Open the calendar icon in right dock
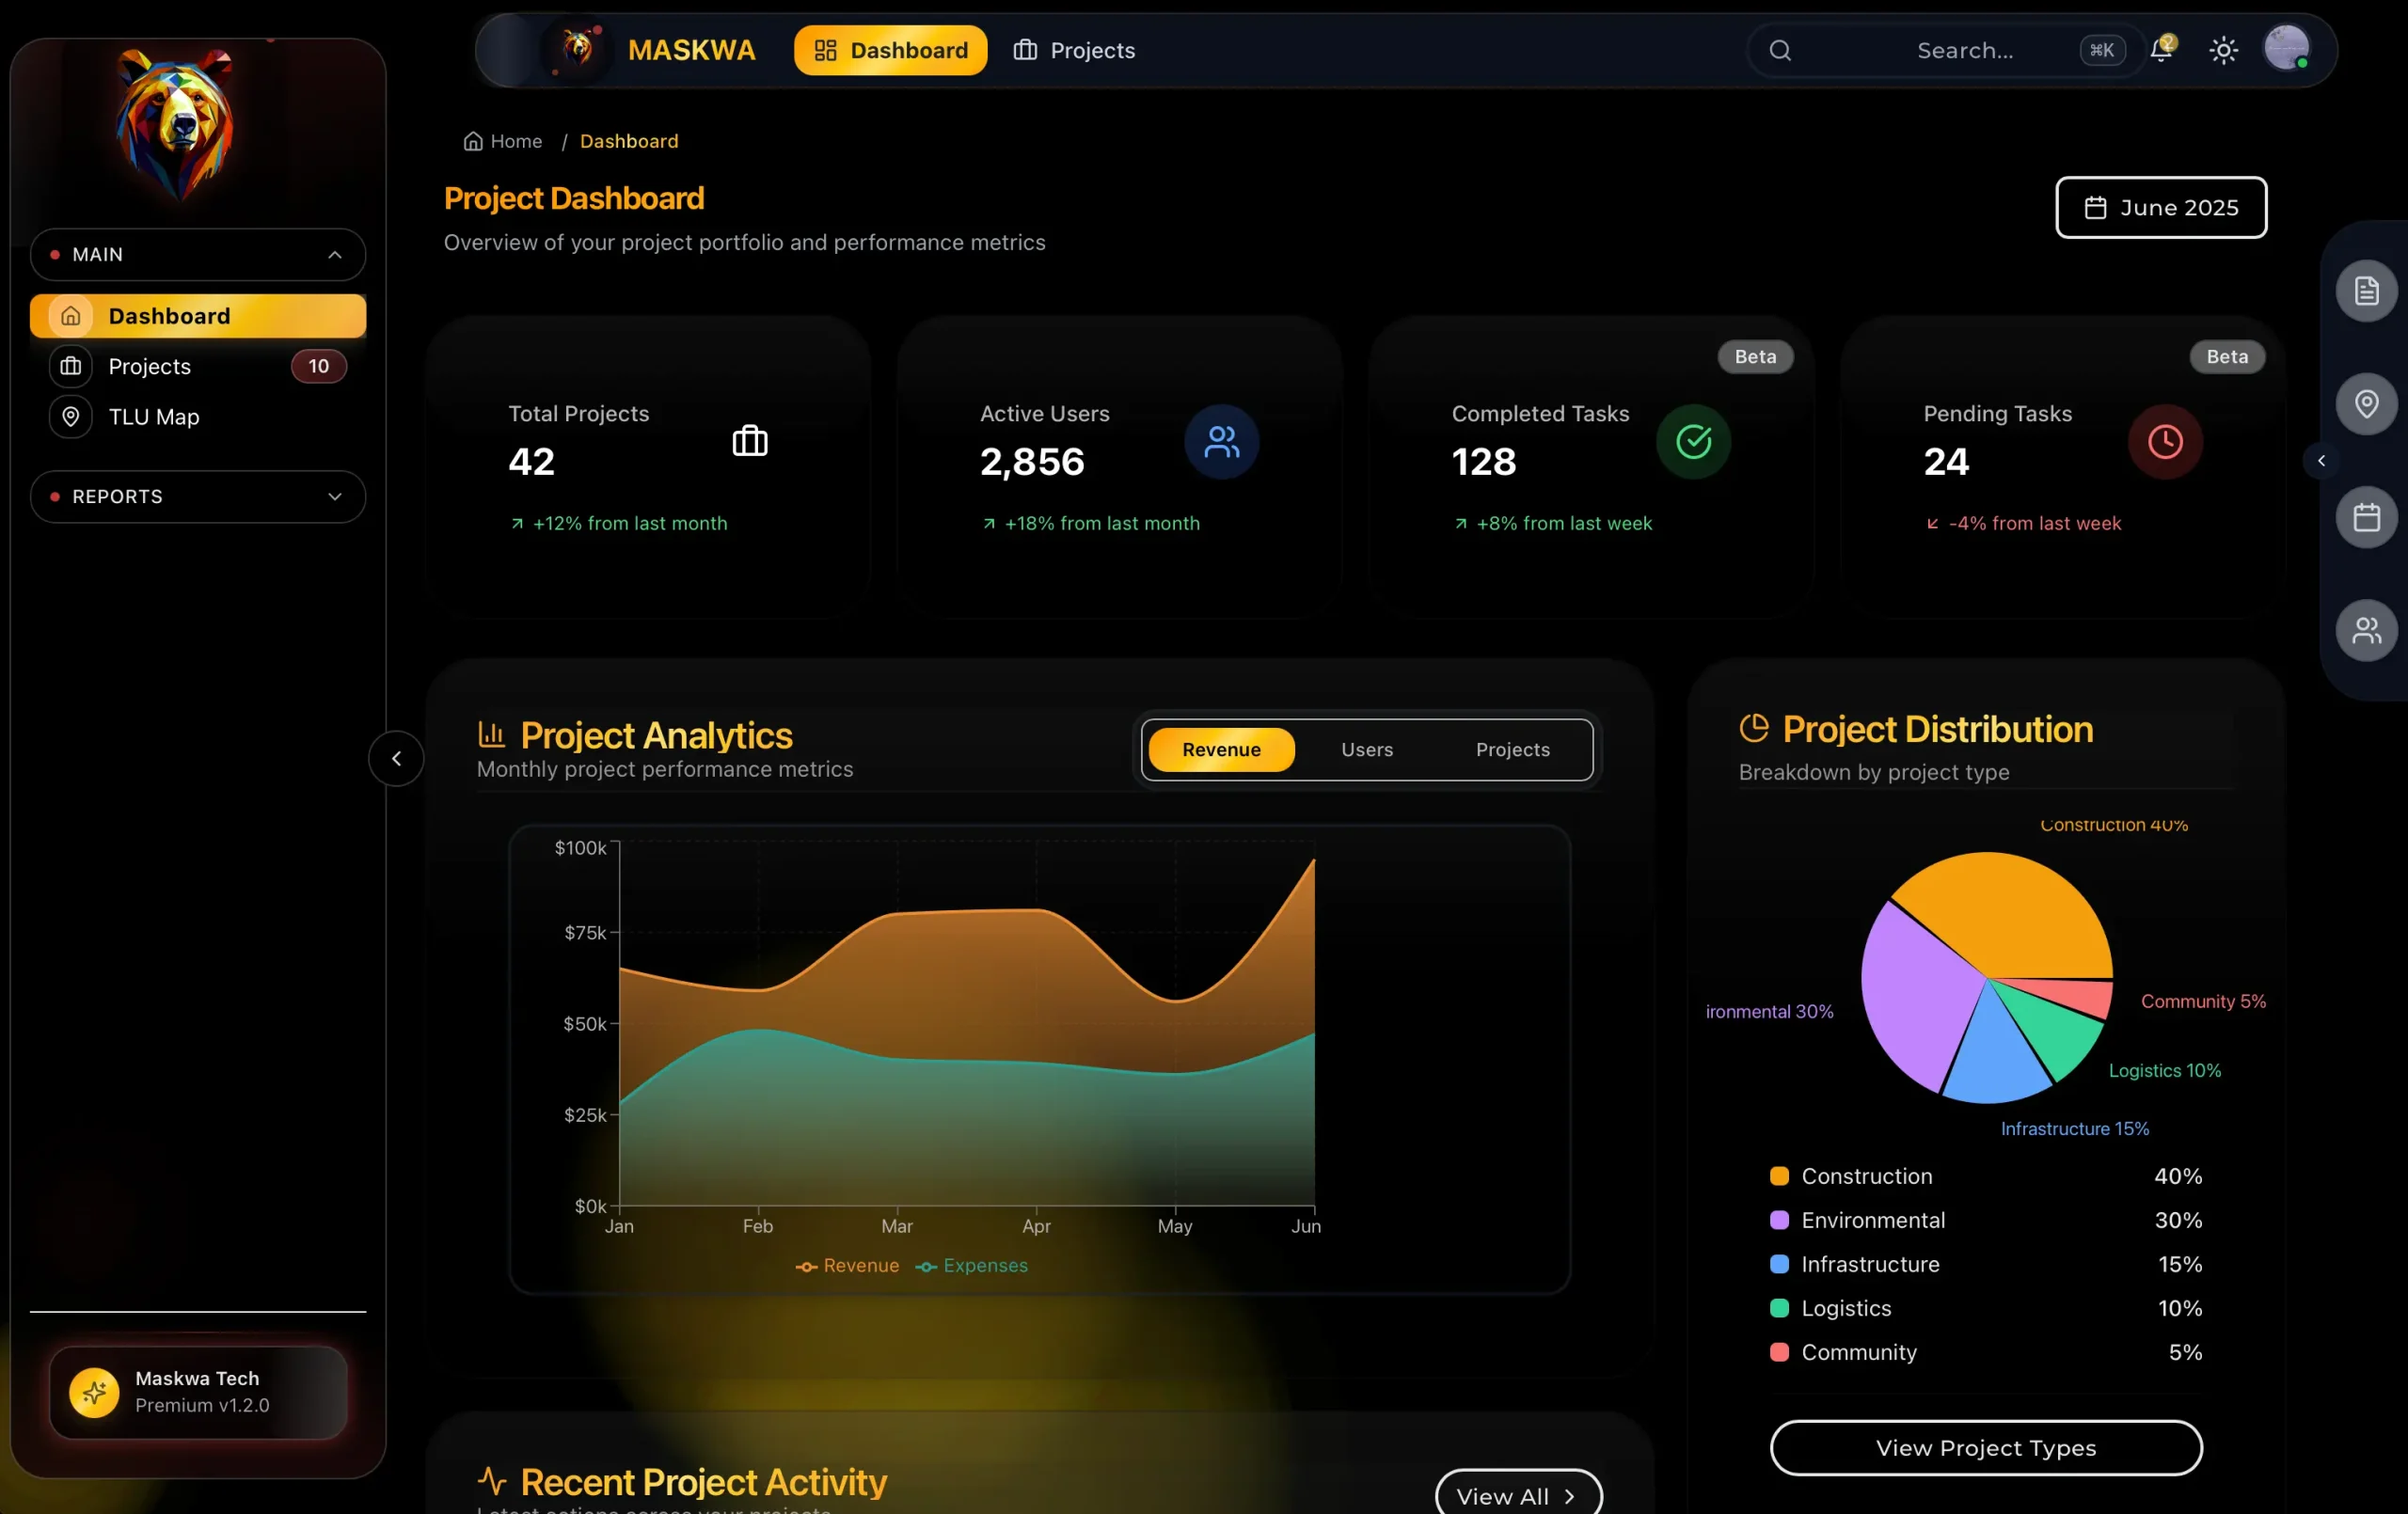 point(2366,517)
